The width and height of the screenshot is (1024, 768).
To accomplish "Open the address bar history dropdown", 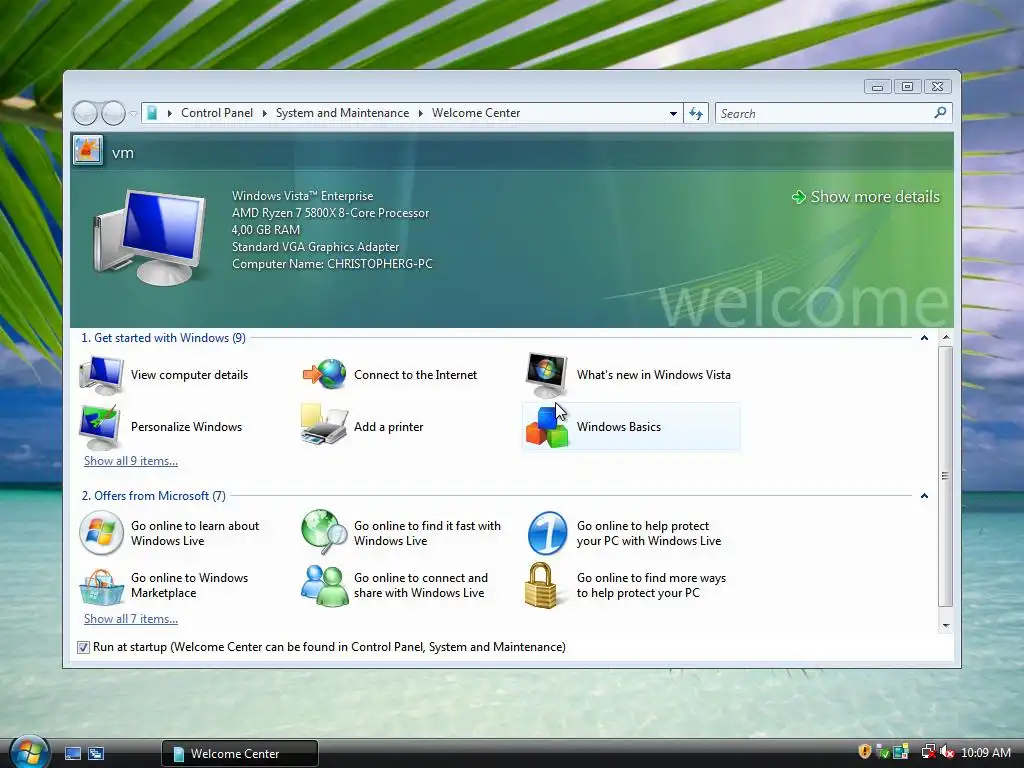I will click(x=673, y=114).
